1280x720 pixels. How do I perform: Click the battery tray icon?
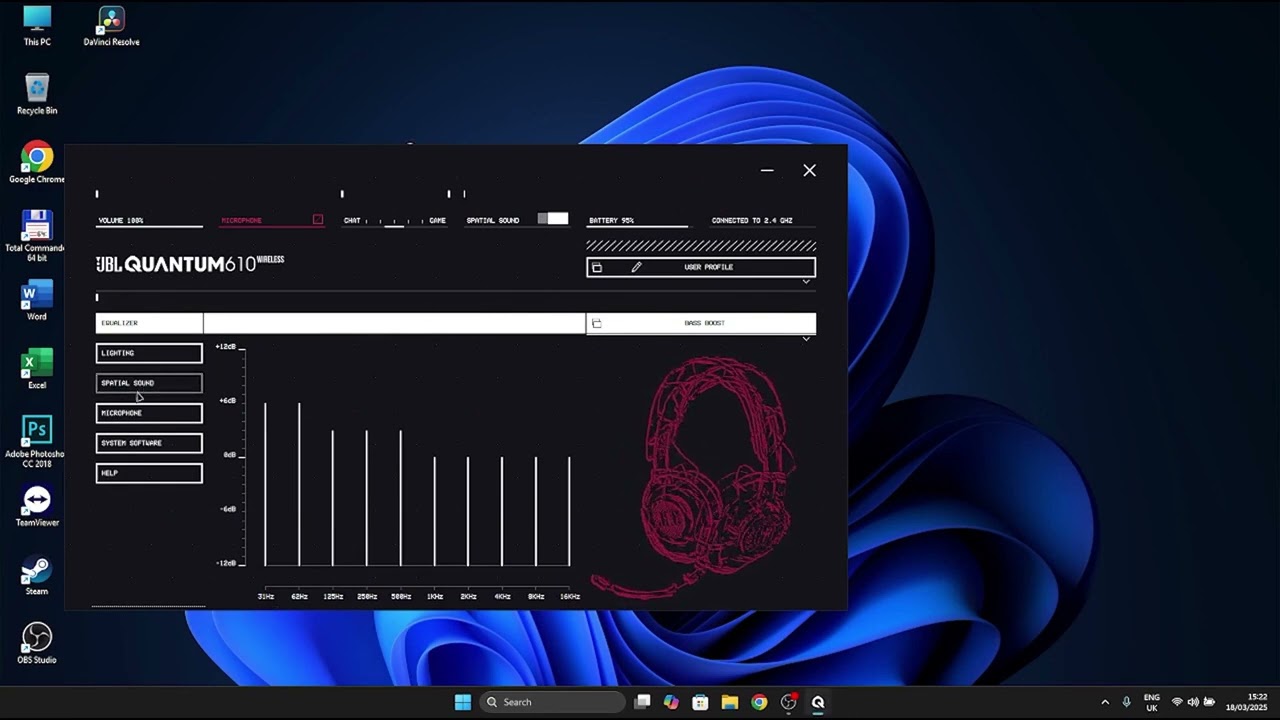point(1209,702)
